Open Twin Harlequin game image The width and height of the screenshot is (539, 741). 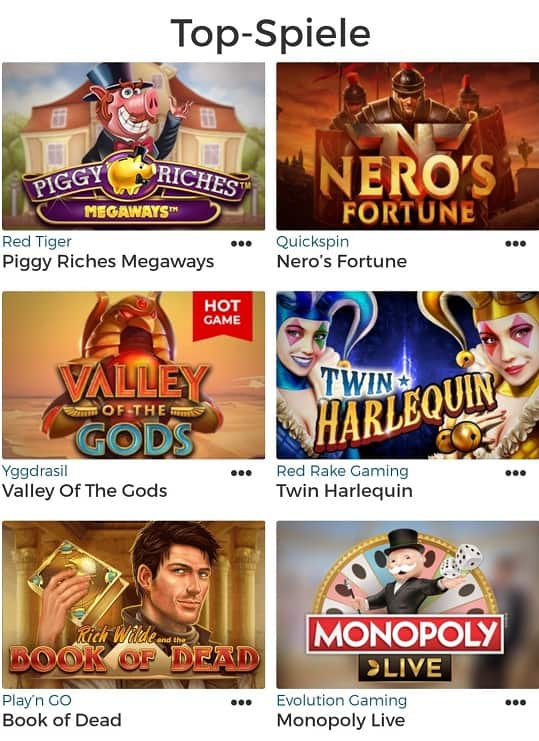tap(408, 375)
